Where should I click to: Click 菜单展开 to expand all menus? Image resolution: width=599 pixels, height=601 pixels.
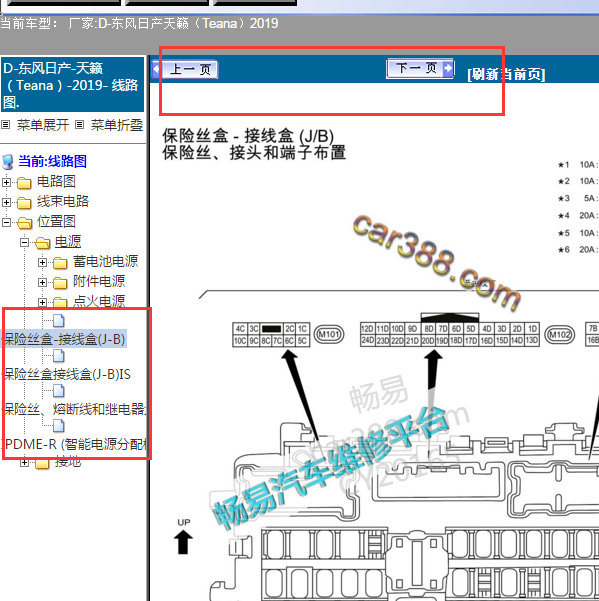pos(43,125)
